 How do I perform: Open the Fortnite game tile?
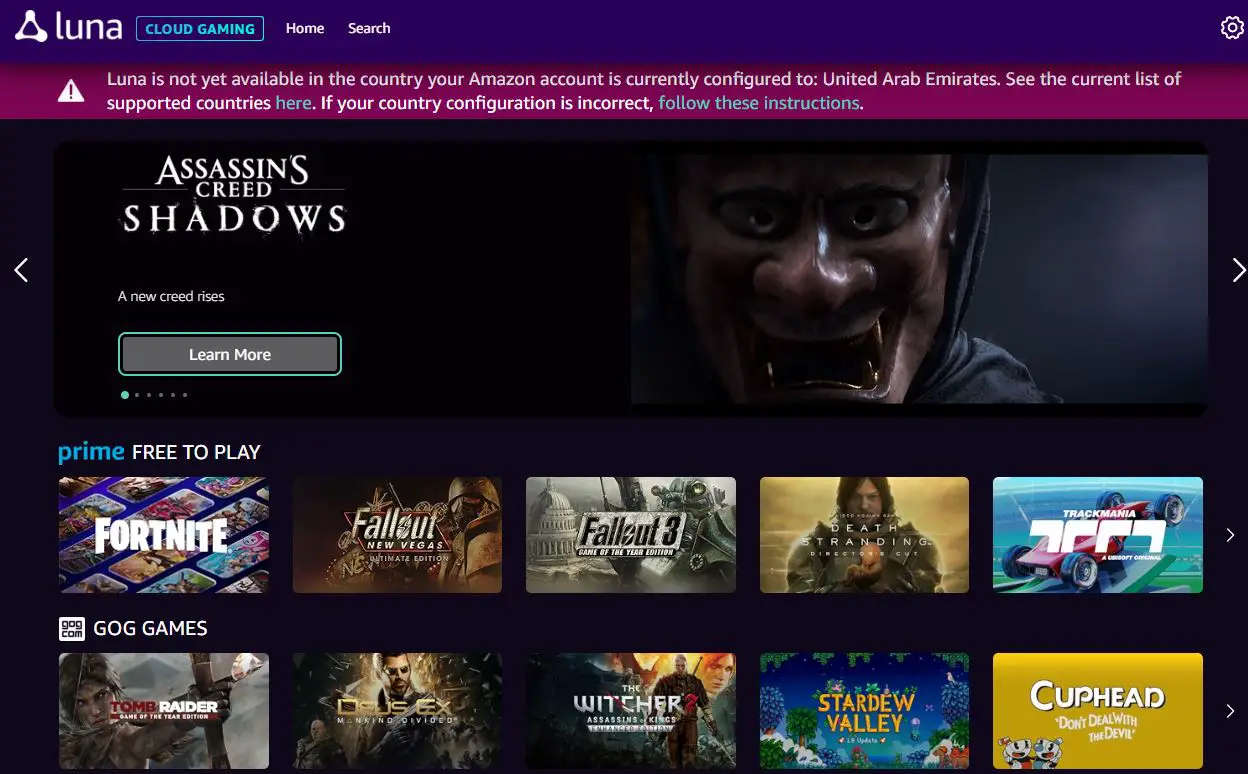point(163,534)
